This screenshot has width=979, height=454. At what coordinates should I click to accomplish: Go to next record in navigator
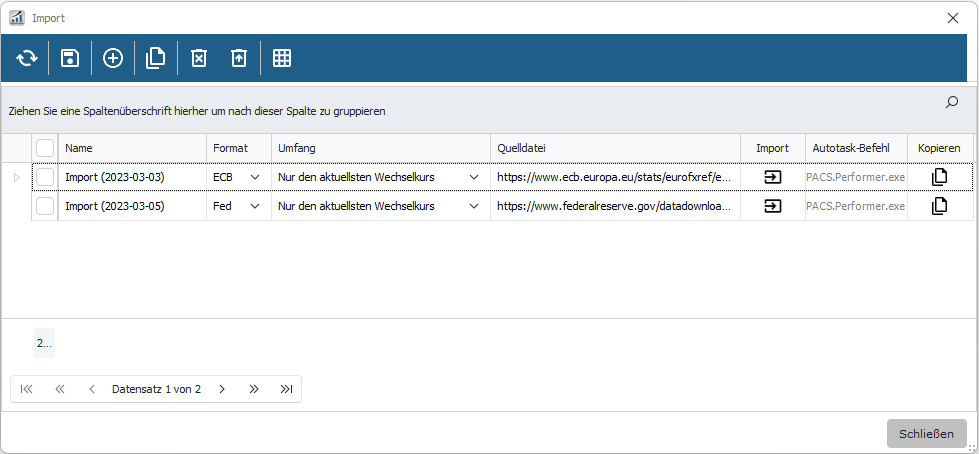(x=222, y=389)
